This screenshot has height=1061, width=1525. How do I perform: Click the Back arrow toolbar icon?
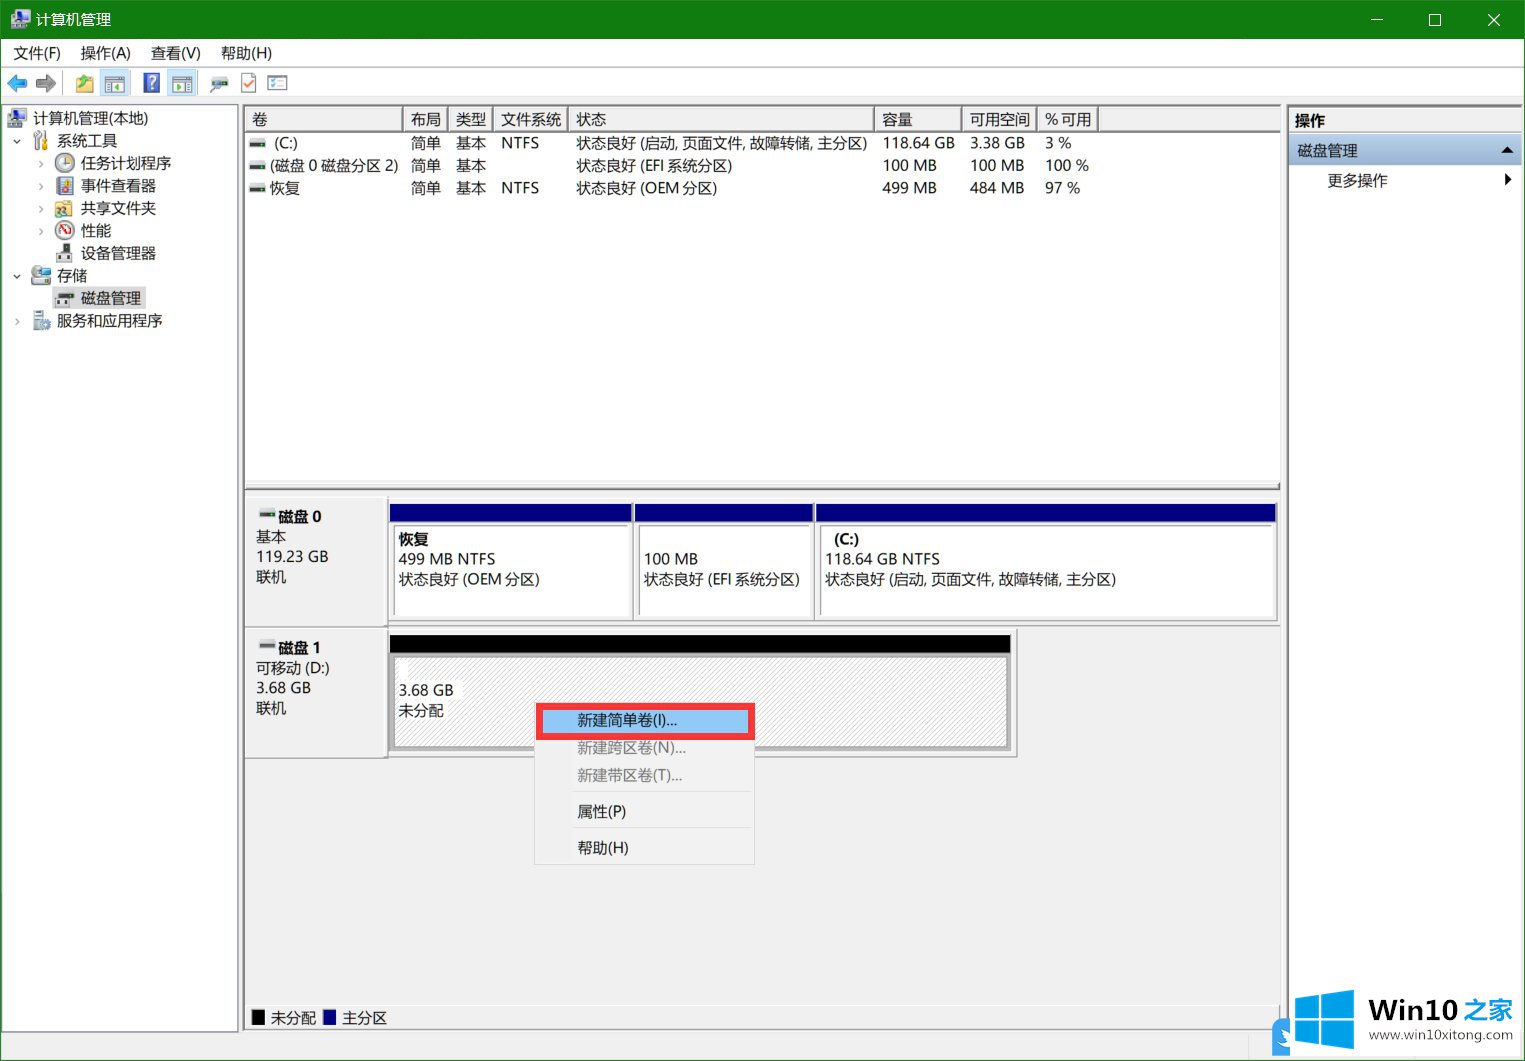[x=17, y=84]
